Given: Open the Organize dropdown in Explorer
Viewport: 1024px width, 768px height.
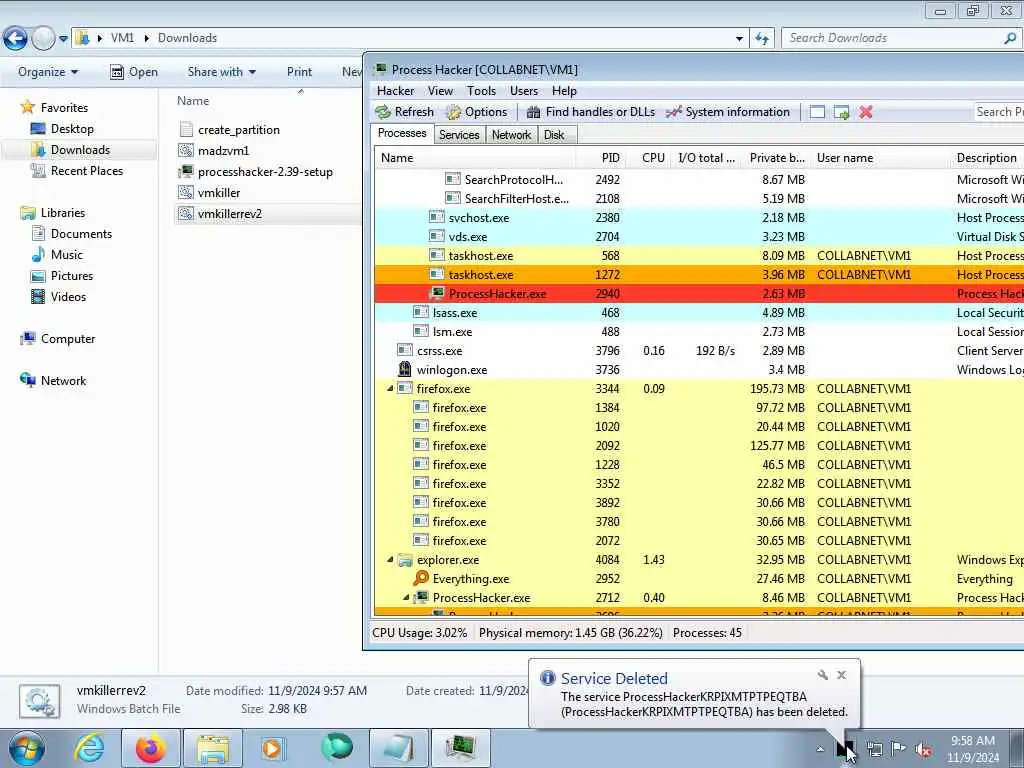Looking at the screenshot, I should tap(48, 72).
